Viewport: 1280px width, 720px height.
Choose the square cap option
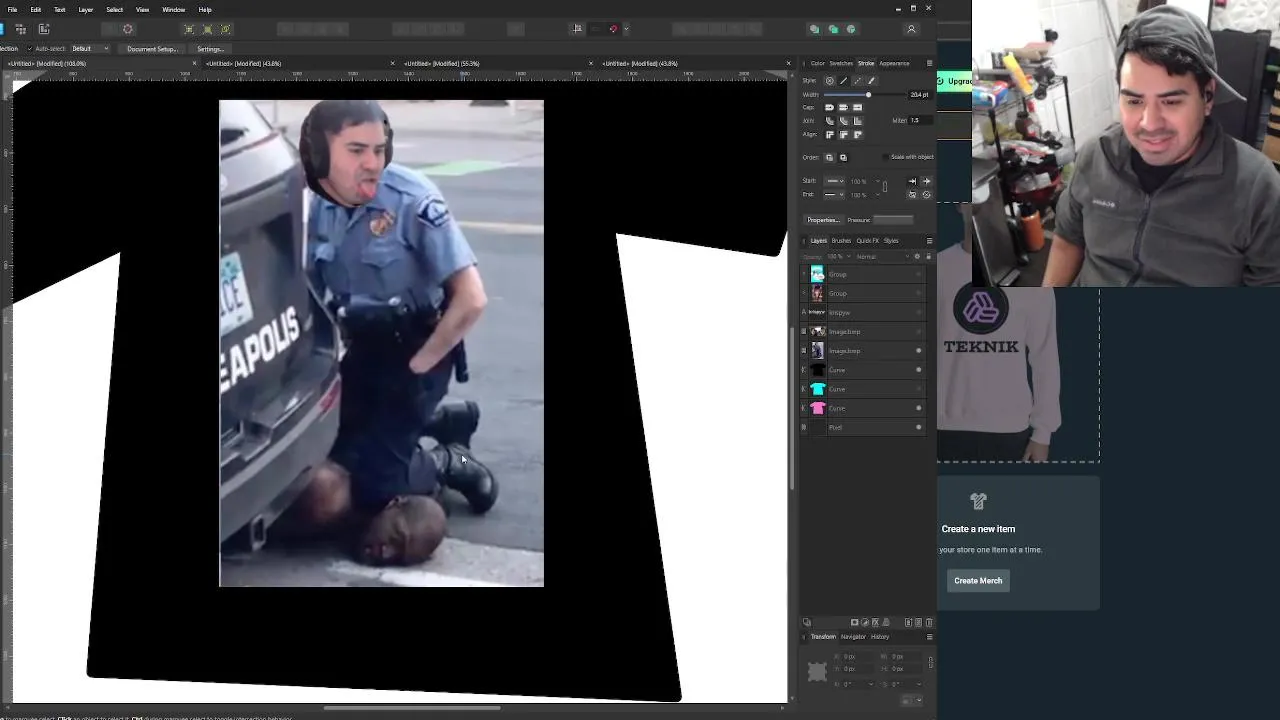tap(857, 107)
